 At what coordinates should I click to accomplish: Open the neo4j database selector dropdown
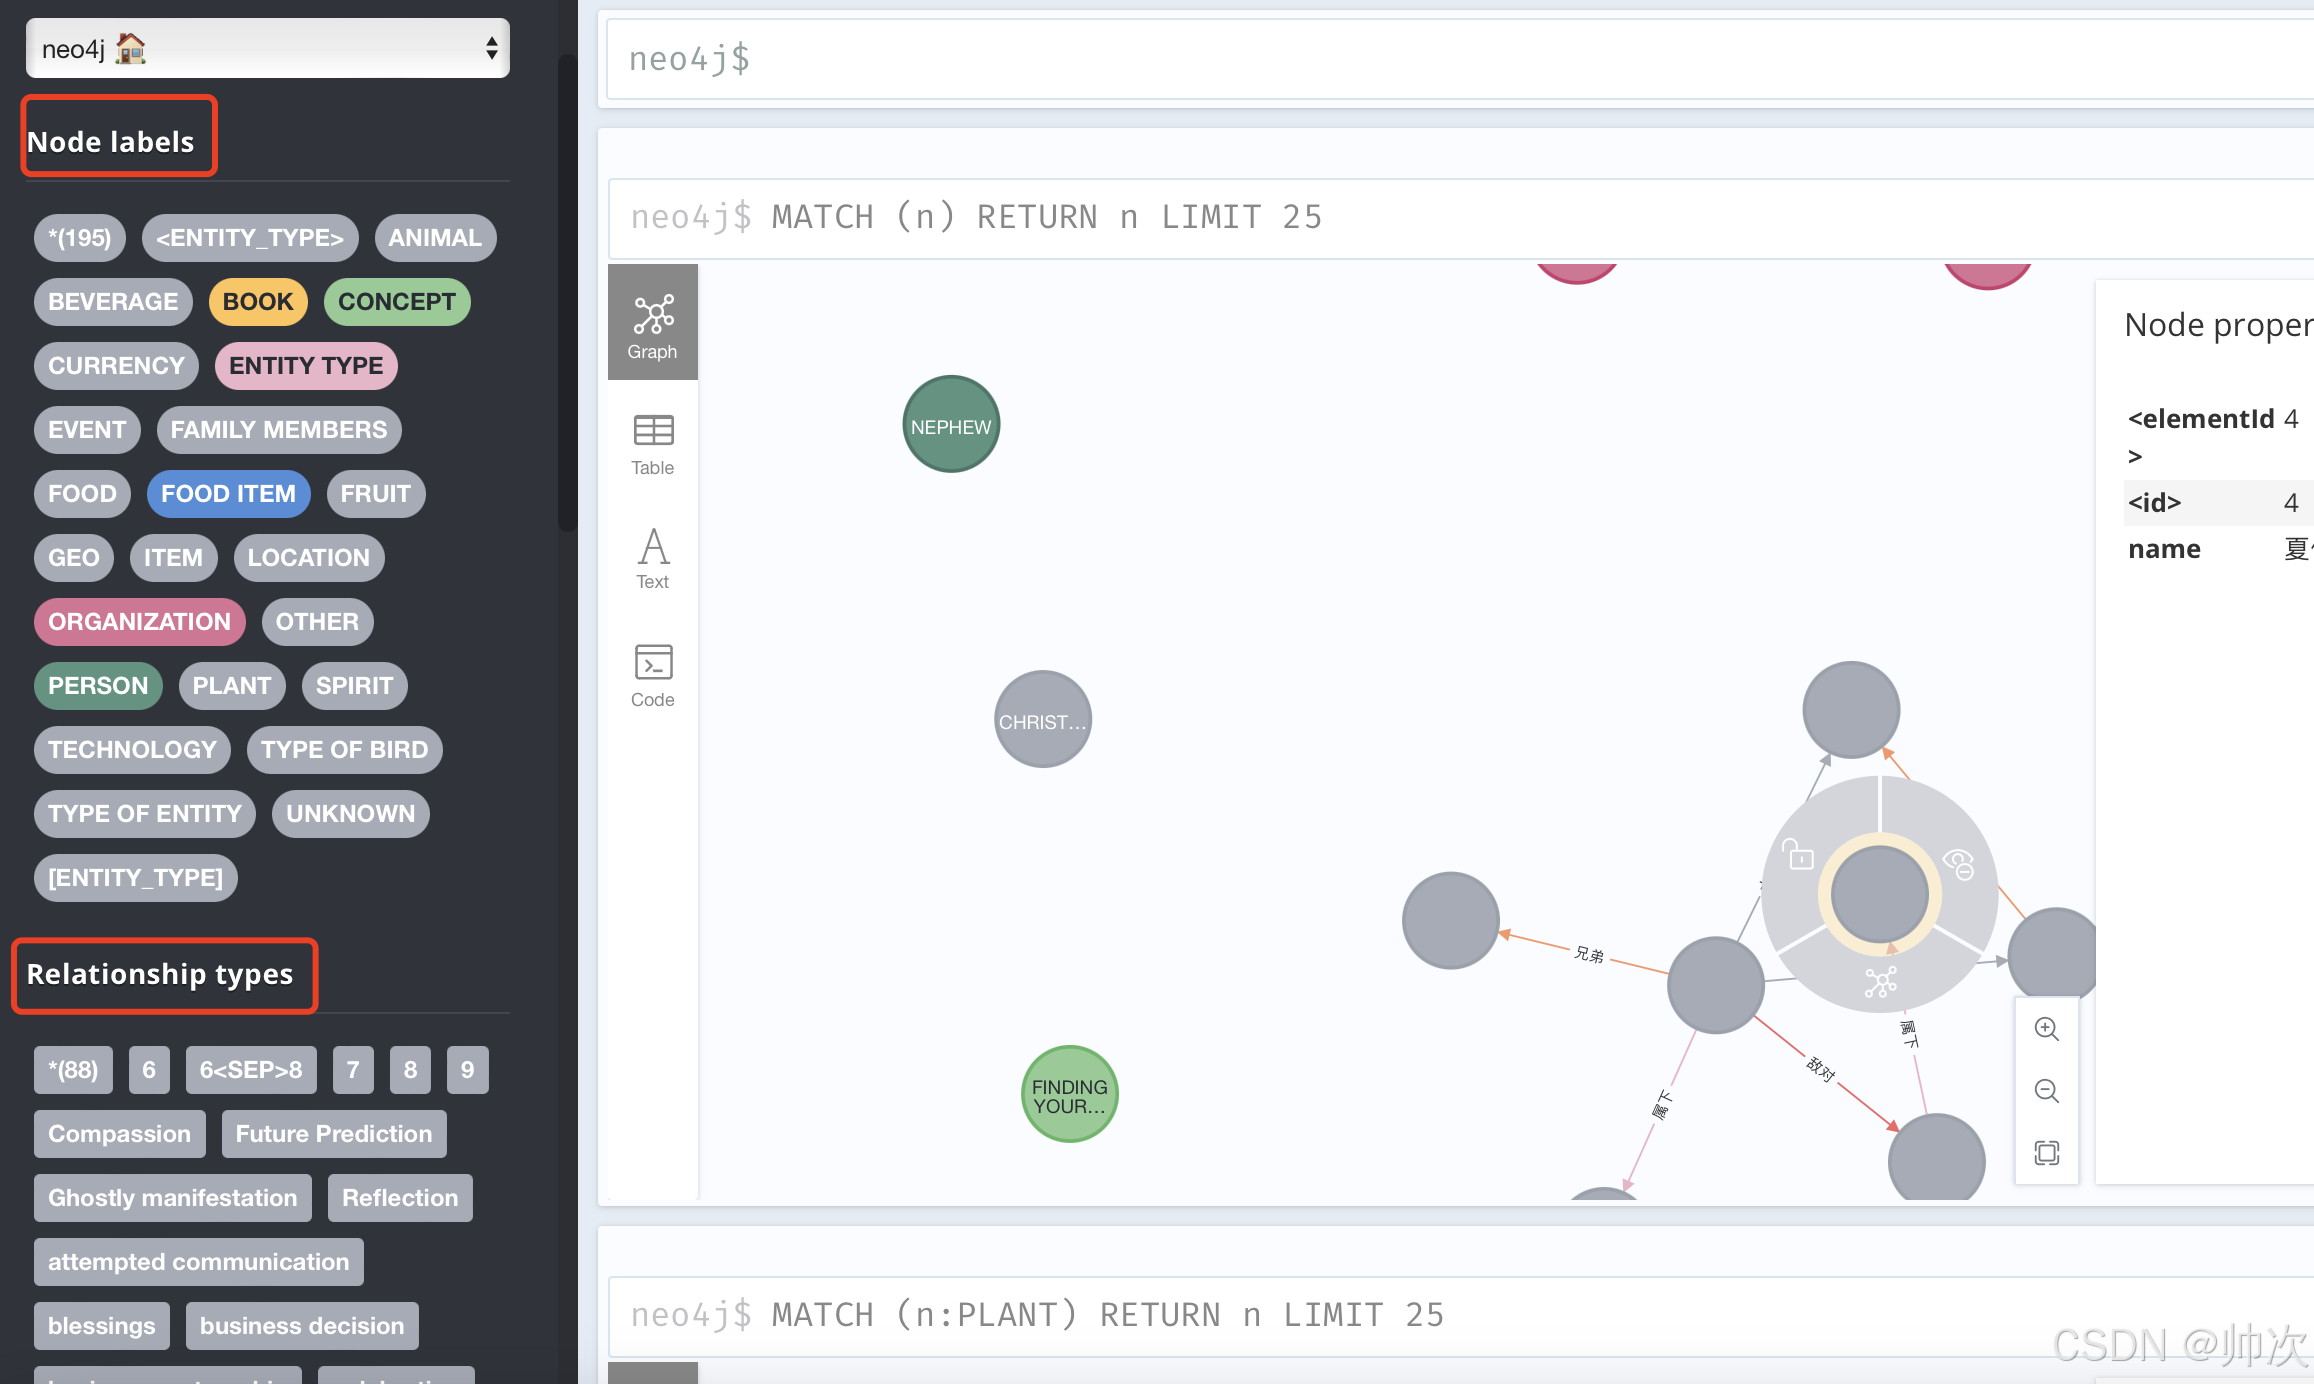point(267,48)
